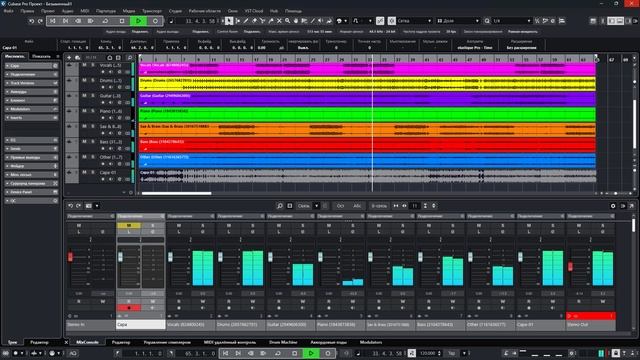Mute the Bass track
This screenshot has width=640, height=360.
coord(84,142)
